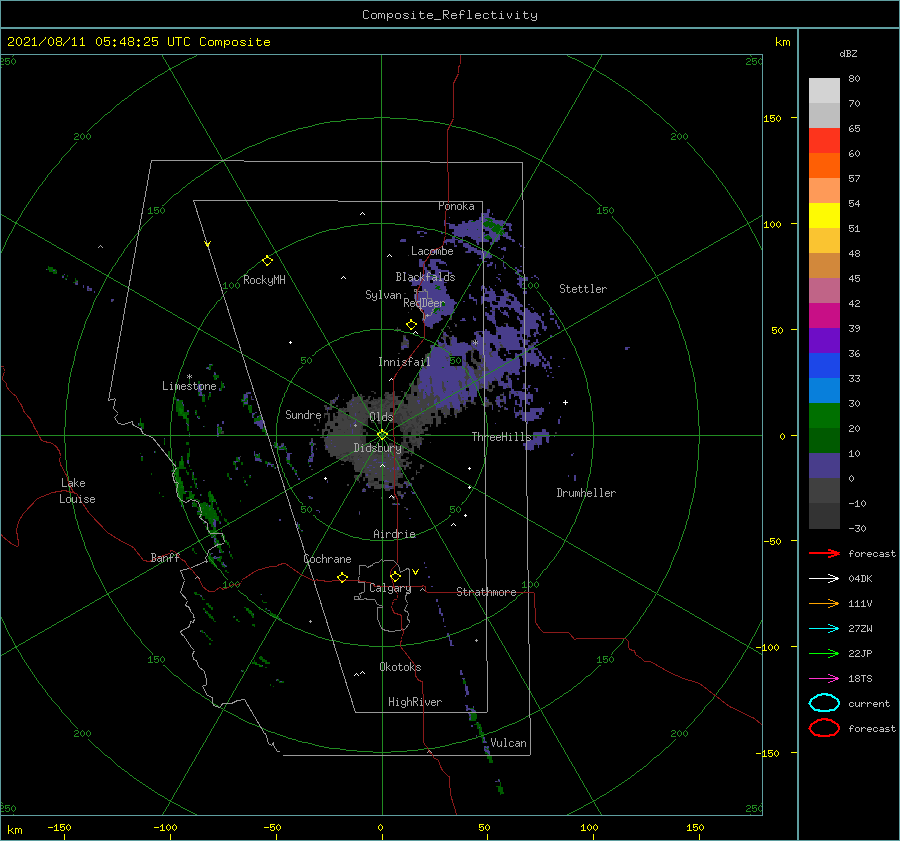Click the 100 tick on right axis

[x=772, y=224]
